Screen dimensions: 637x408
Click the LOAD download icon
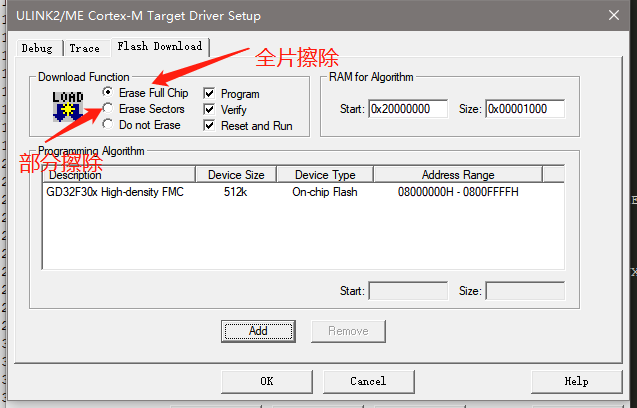pyautogui.click(x=68, y=107)
